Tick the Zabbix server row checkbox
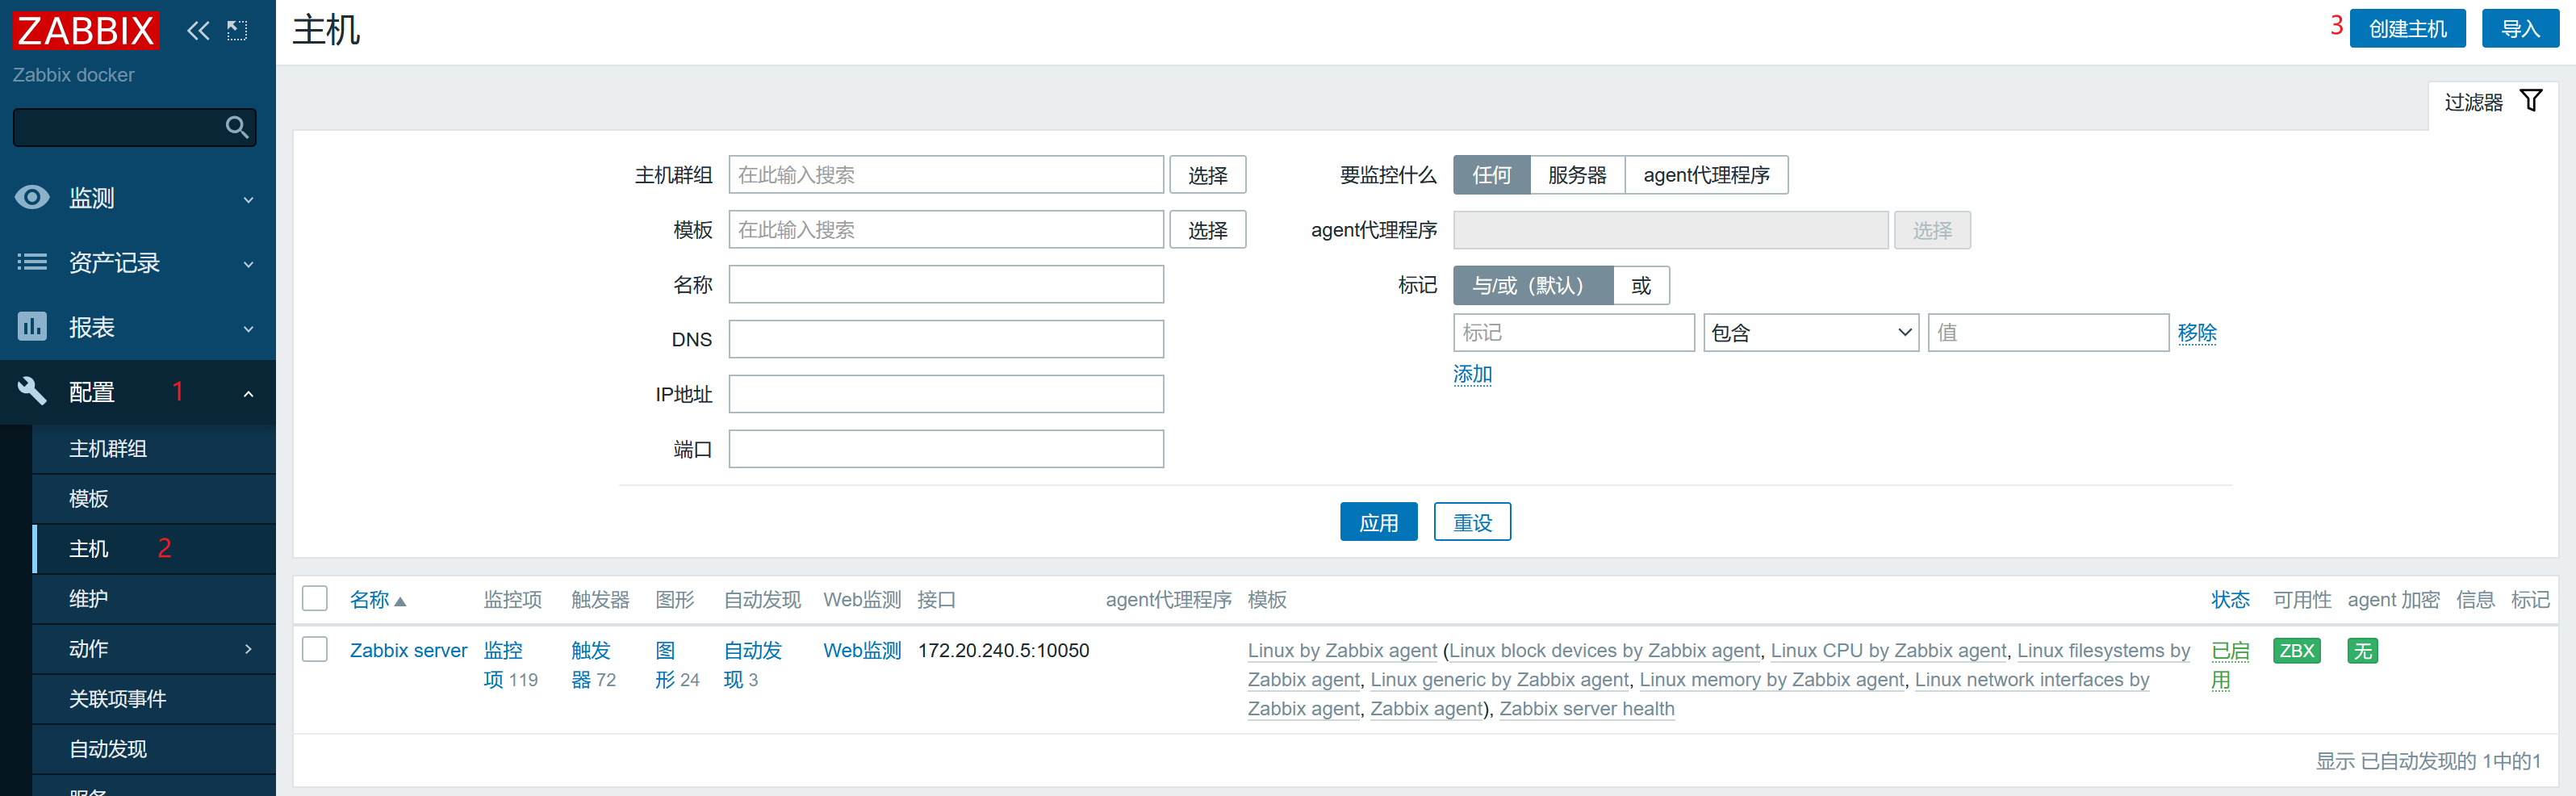Screen dimensions: 2576x796 click(x=315, y=650)
